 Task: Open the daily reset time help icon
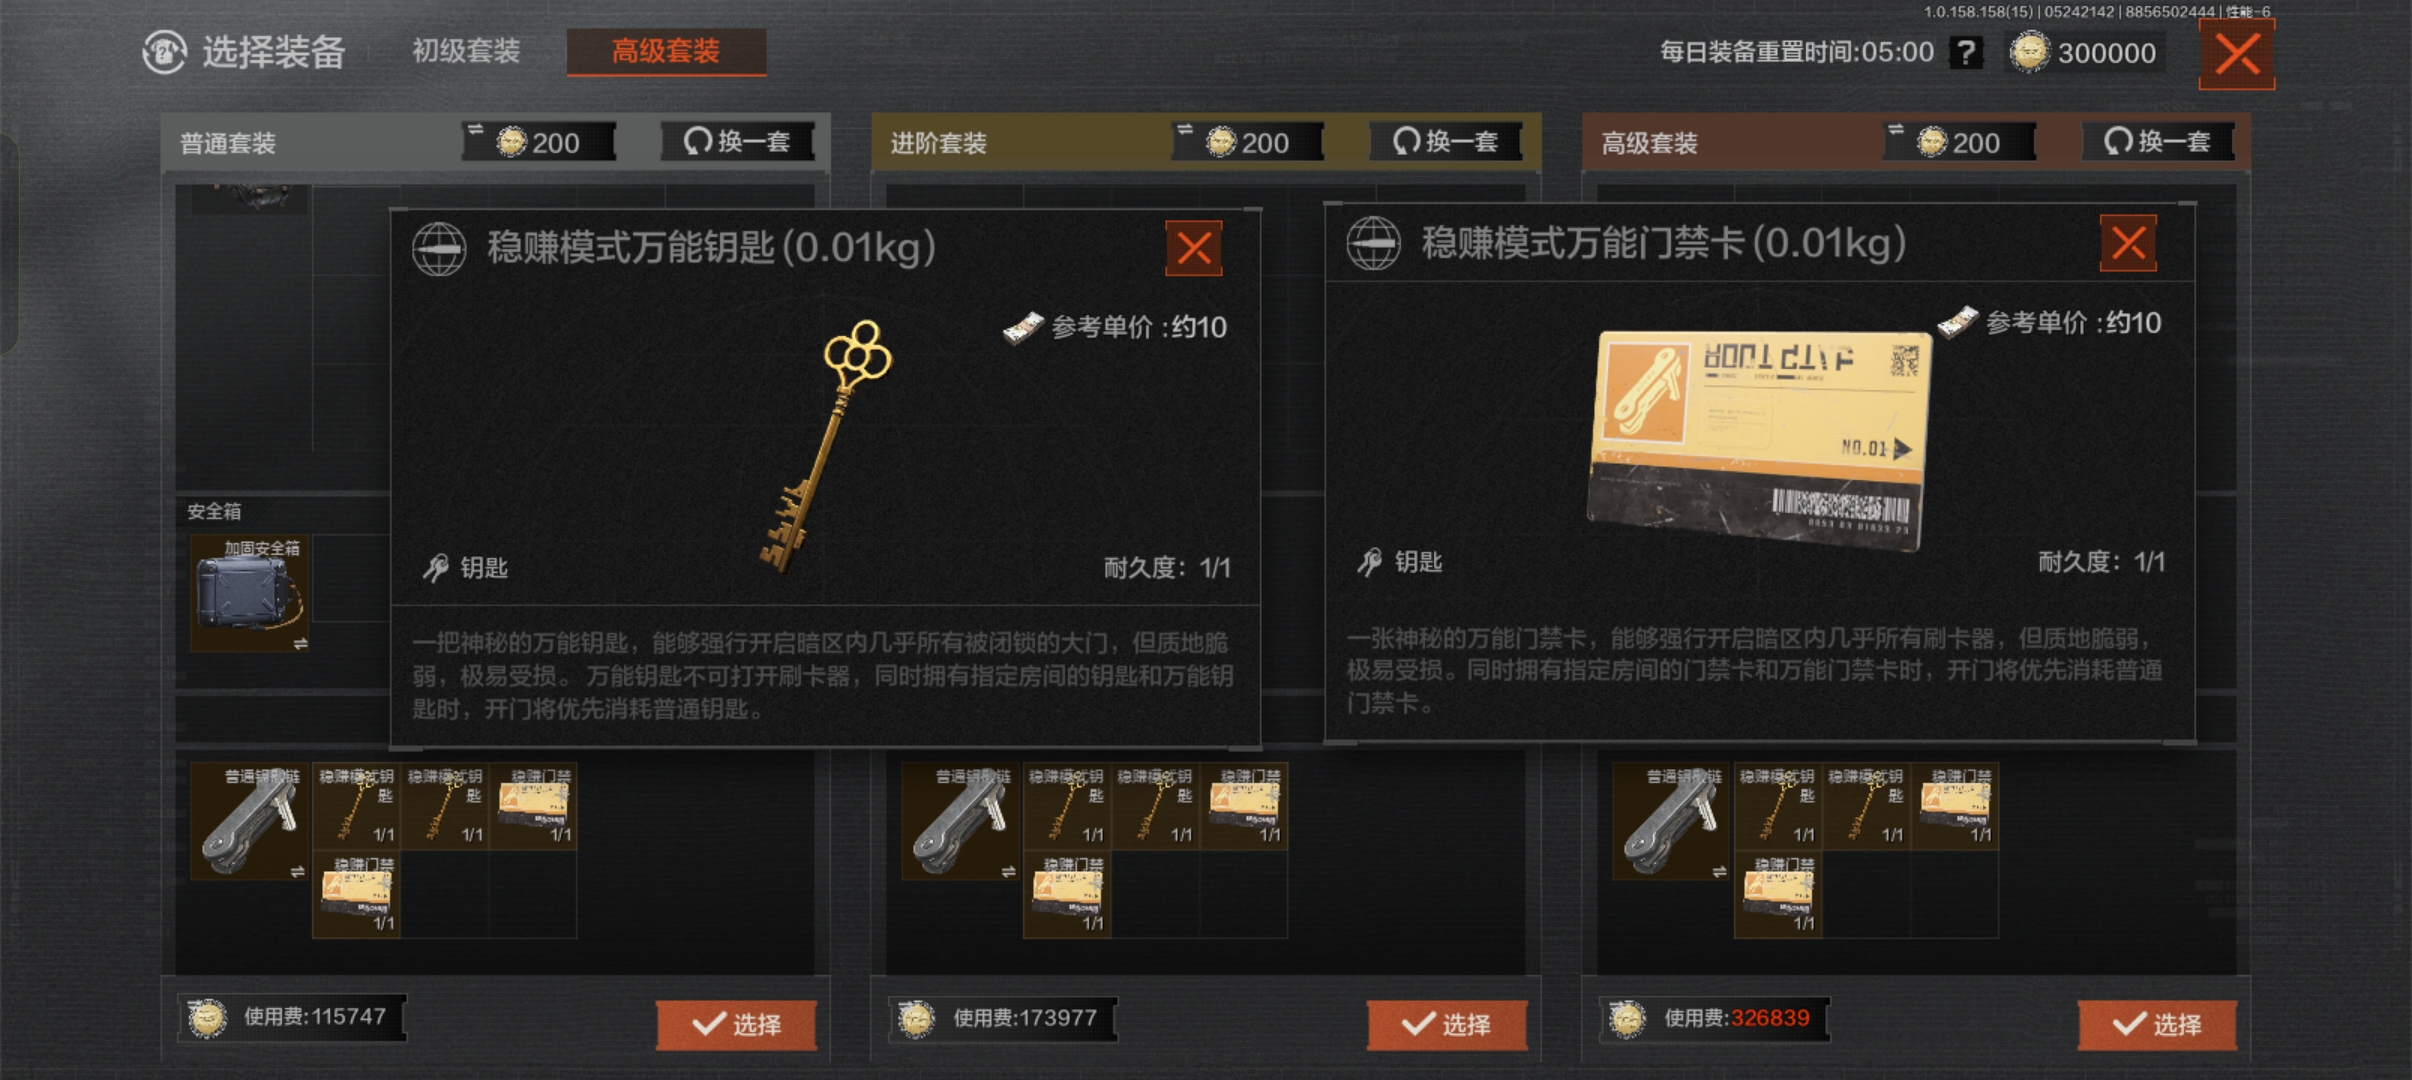tap(1966, 52)
